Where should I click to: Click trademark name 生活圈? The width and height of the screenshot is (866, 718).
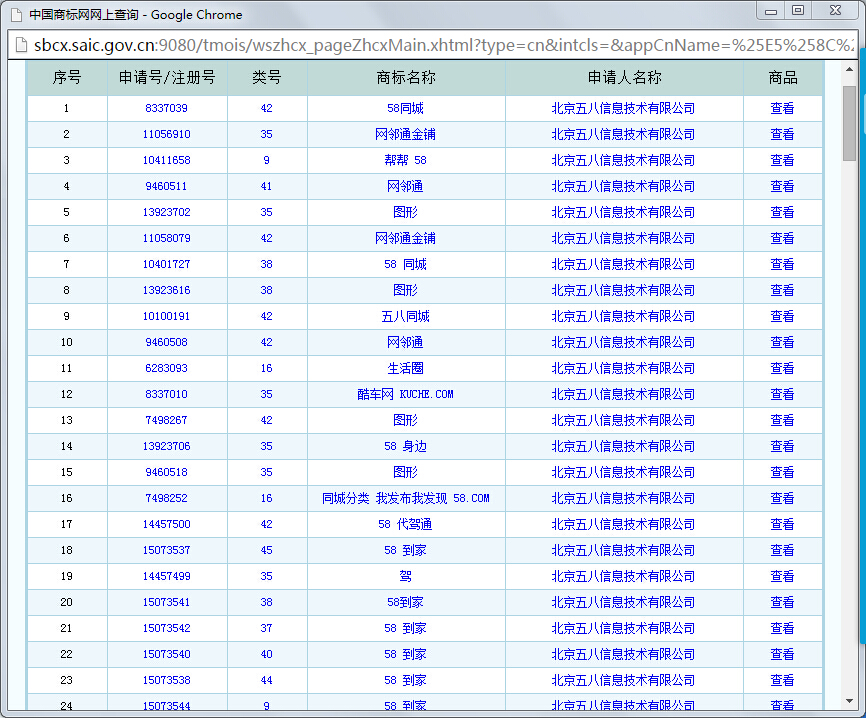click(405, 368)
